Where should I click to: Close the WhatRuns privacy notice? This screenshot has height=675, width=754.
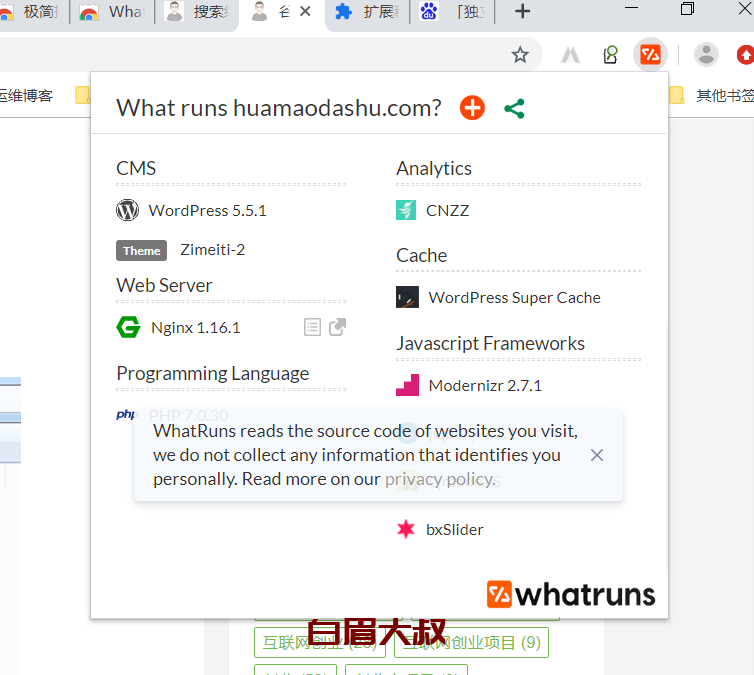597,455
